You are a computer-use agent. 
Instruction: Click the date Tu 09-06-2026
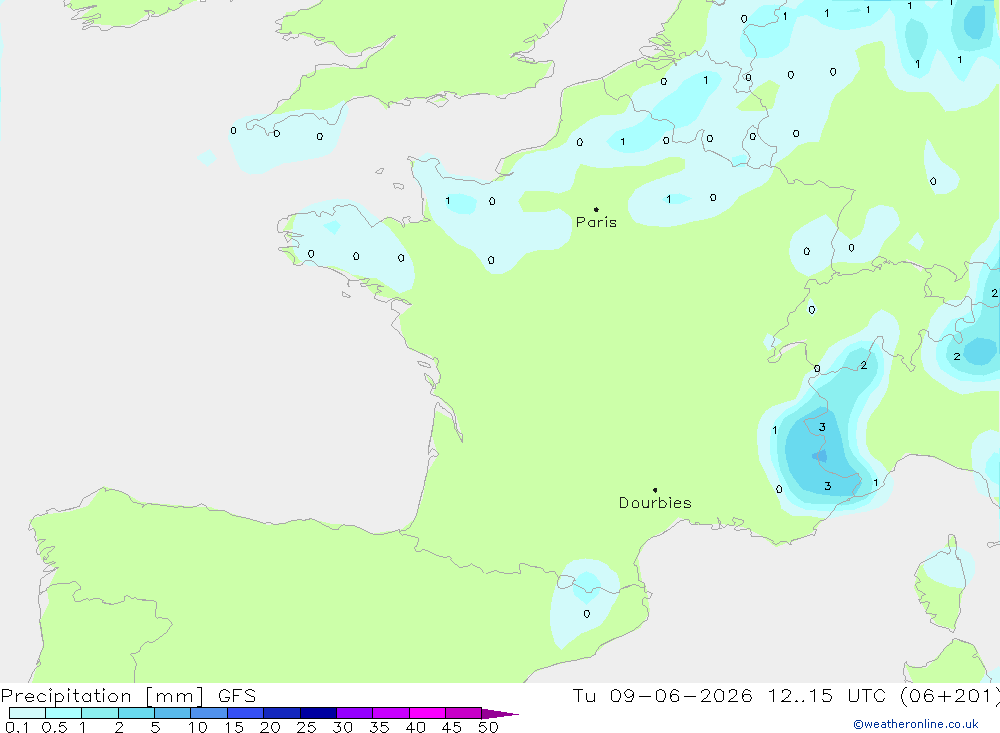[x=662, y=696]
